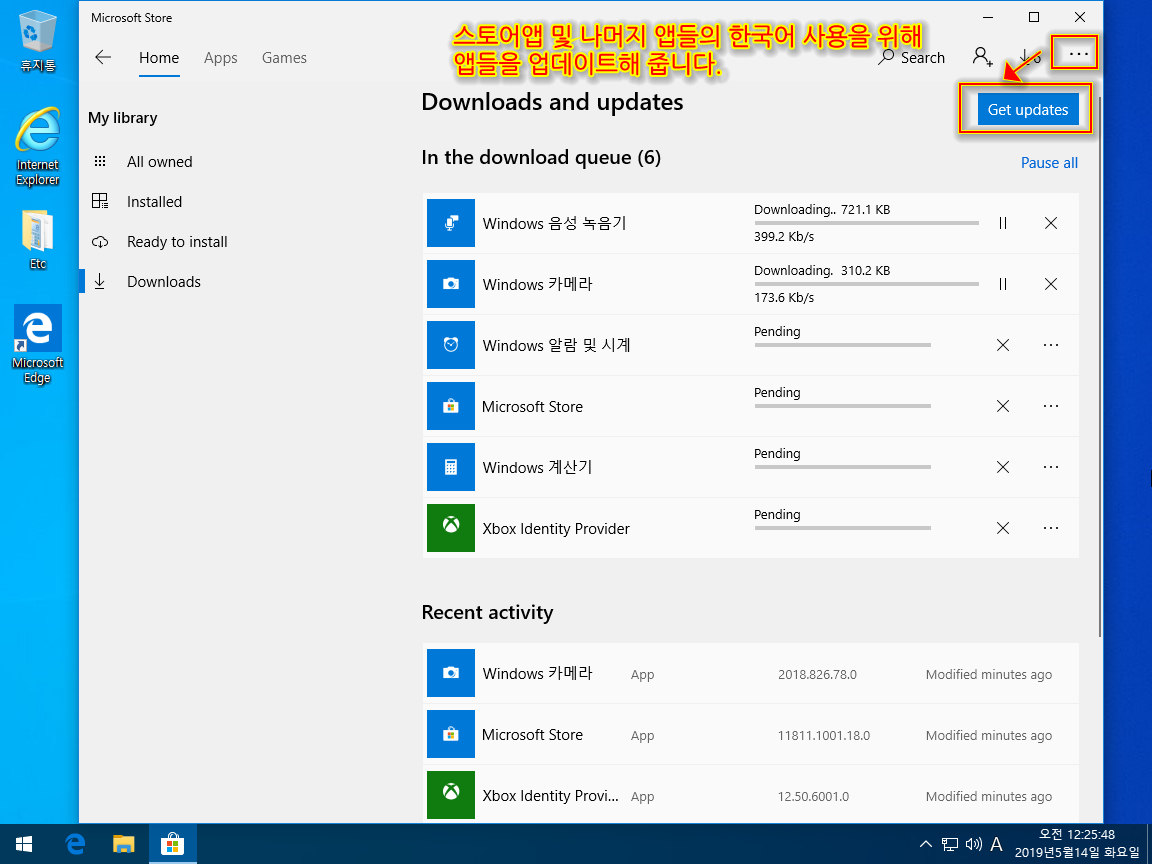Click the All owned grid icon
The height and width of the screenshot is (864, 1152).
100,162
